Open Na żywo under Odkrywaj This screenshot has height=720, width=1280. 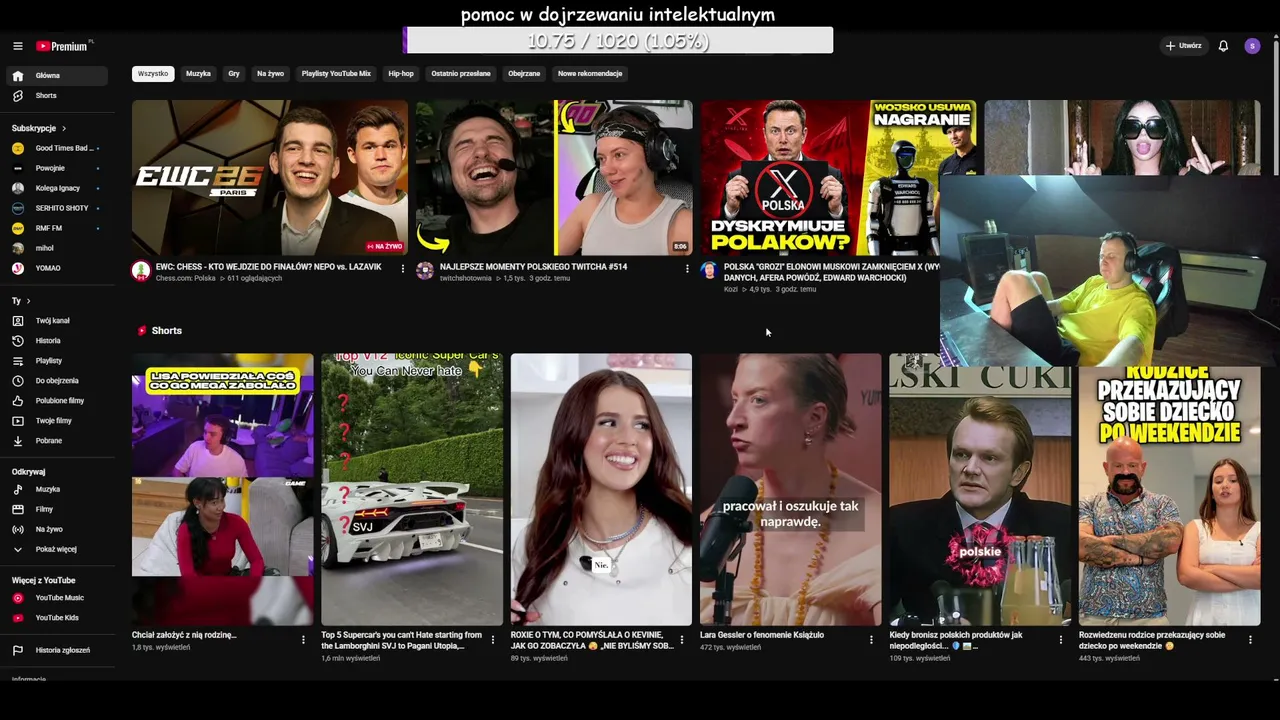click(x=57, y=530)
